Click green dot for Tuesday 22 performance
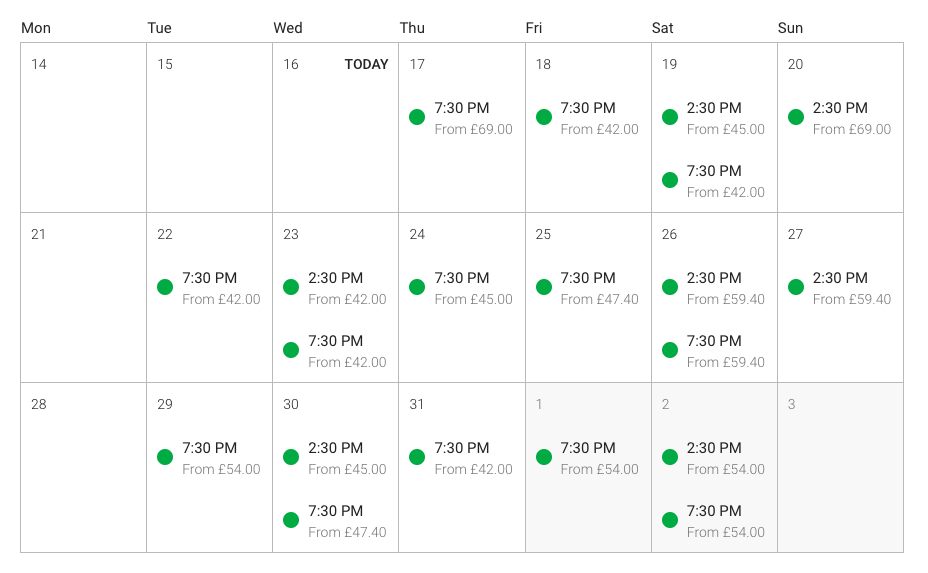Image resolution: width=928 pixels, height=573 pixels. tap(165, 287)
